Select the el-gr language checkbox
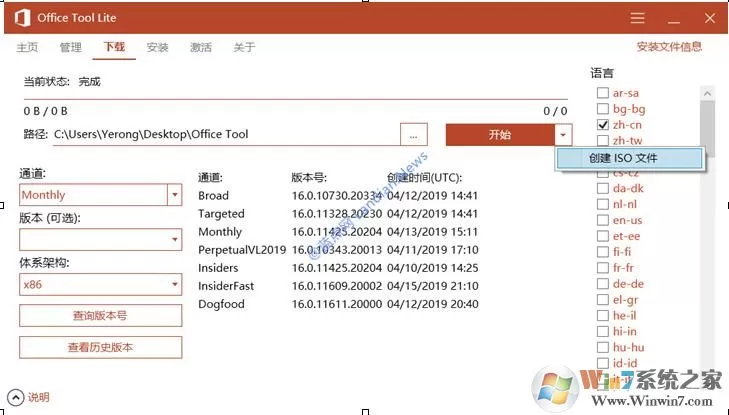 click(x=603, y=300)
